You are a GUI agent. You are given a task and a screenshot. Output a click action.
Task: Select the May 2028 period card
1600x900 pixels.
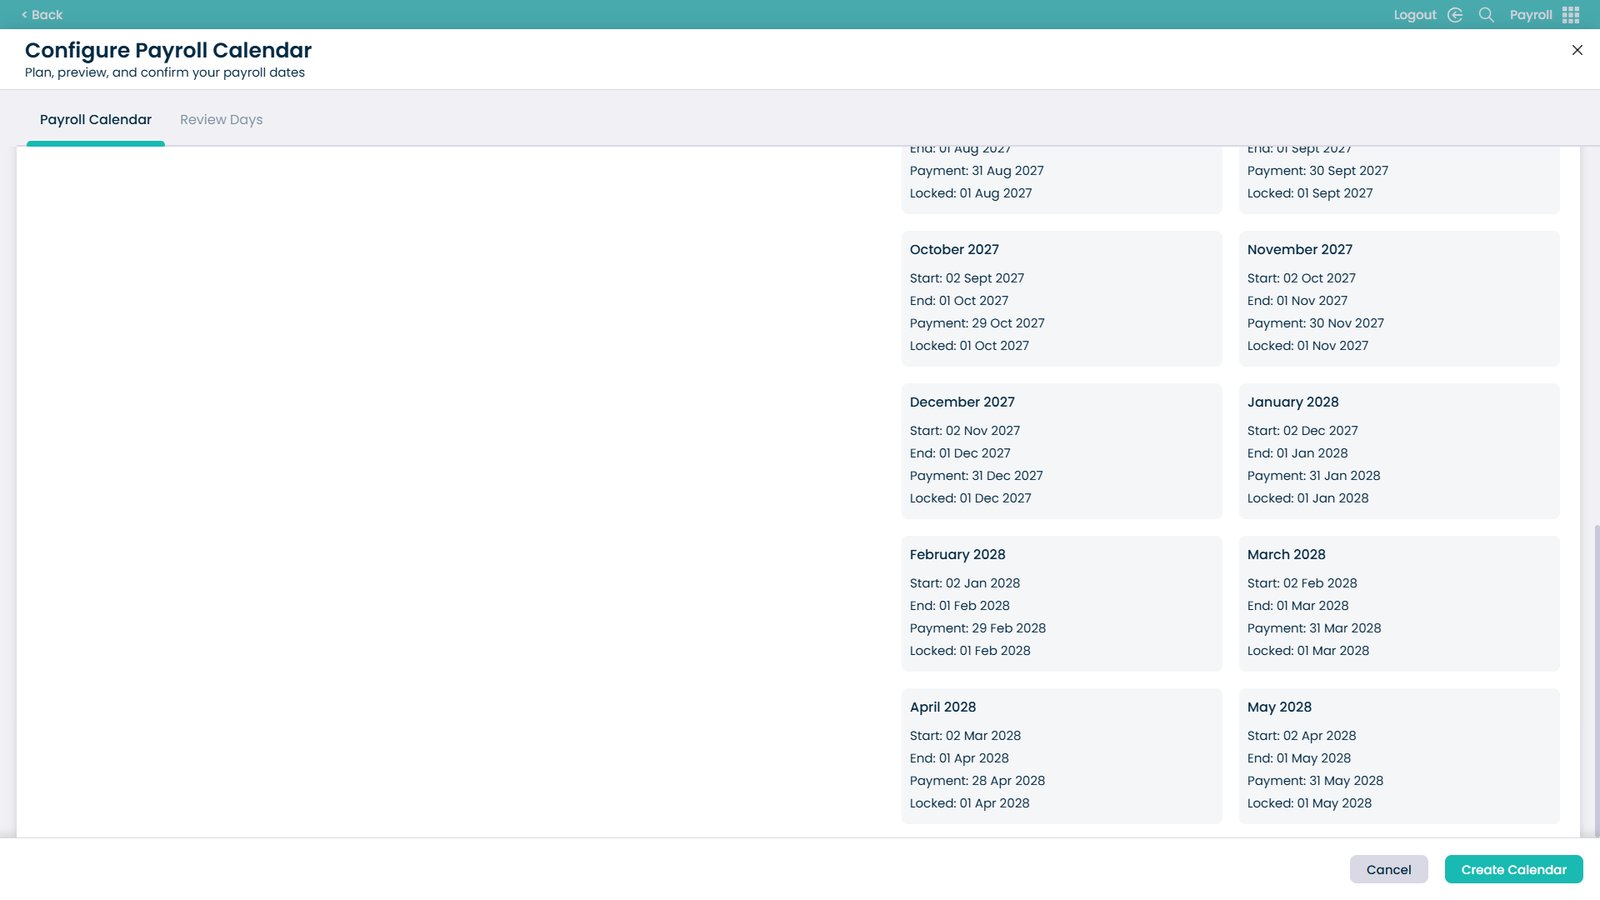point(1399,756)
